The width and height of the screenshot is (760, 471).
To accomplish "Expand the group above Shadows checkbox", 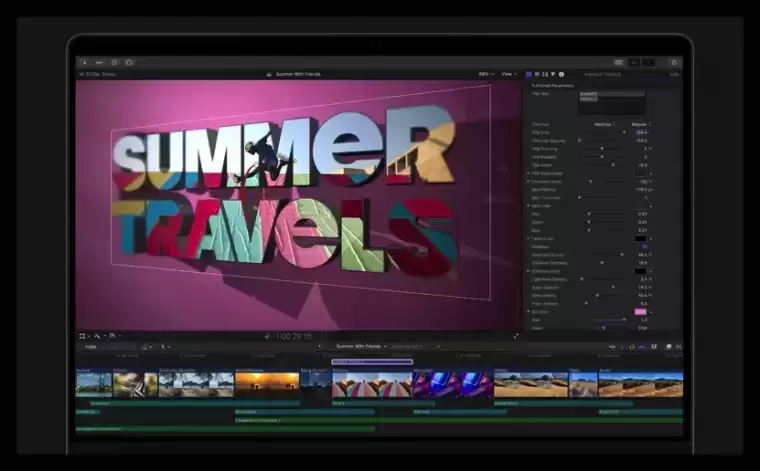I will click(x=528, y=238).
